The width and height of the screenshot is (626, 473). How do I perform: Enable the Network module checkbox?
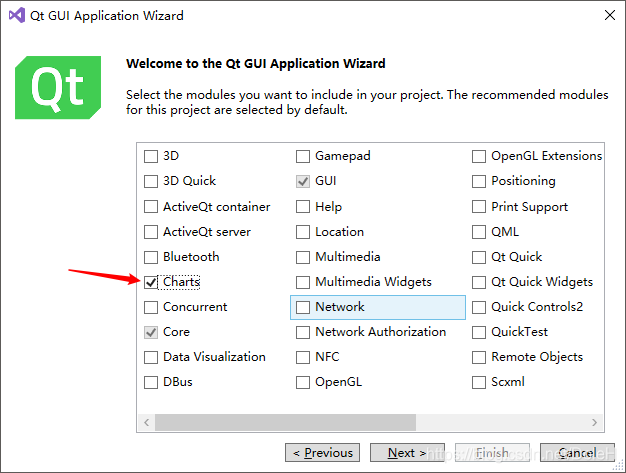click(x=303, y=307)
